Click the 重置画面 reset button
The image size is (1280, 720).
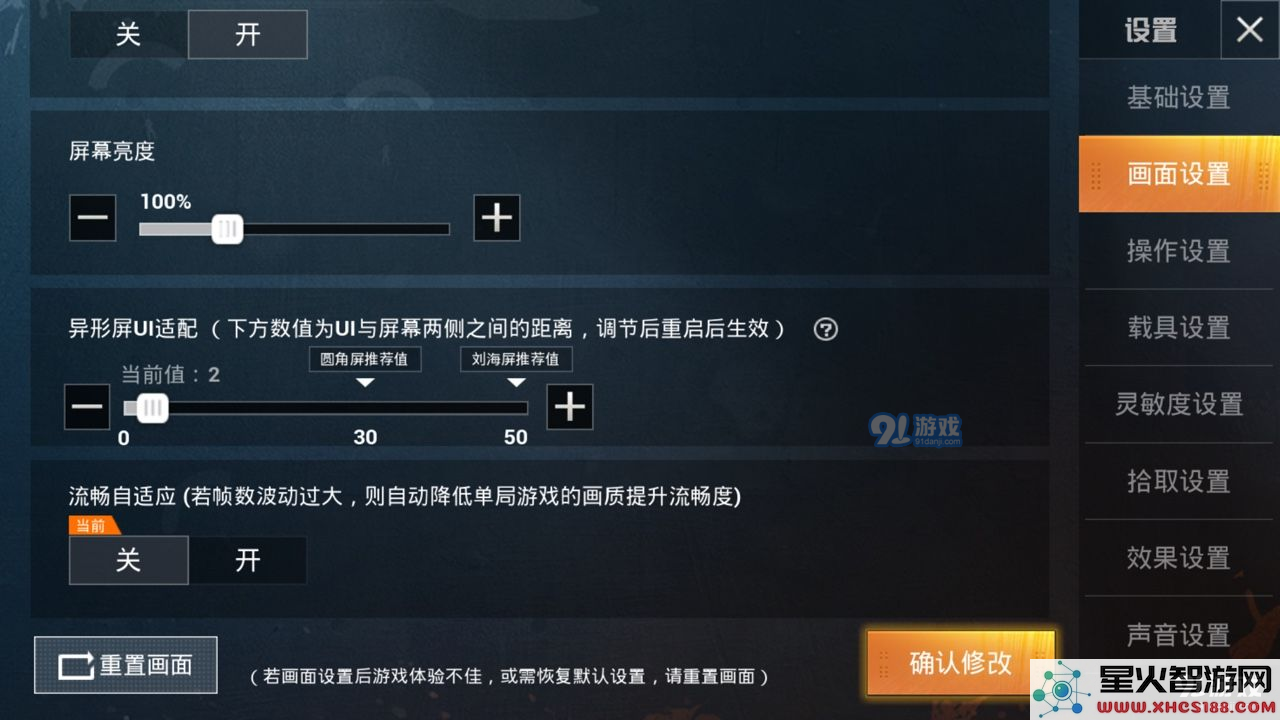[126, 665]
